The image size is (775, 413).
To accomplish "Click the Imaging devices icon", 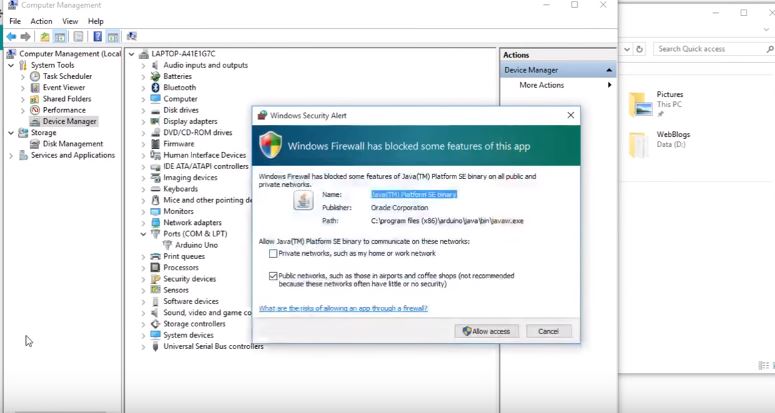I will click(155, 177).
